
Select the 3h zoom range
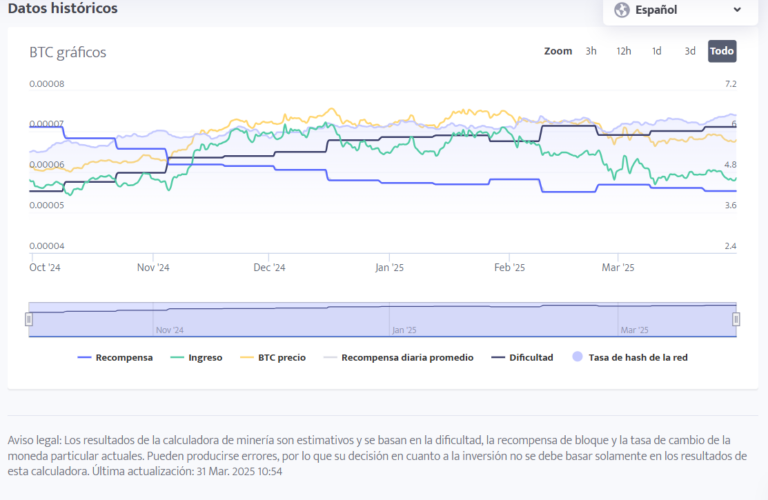tap(591, 51)
